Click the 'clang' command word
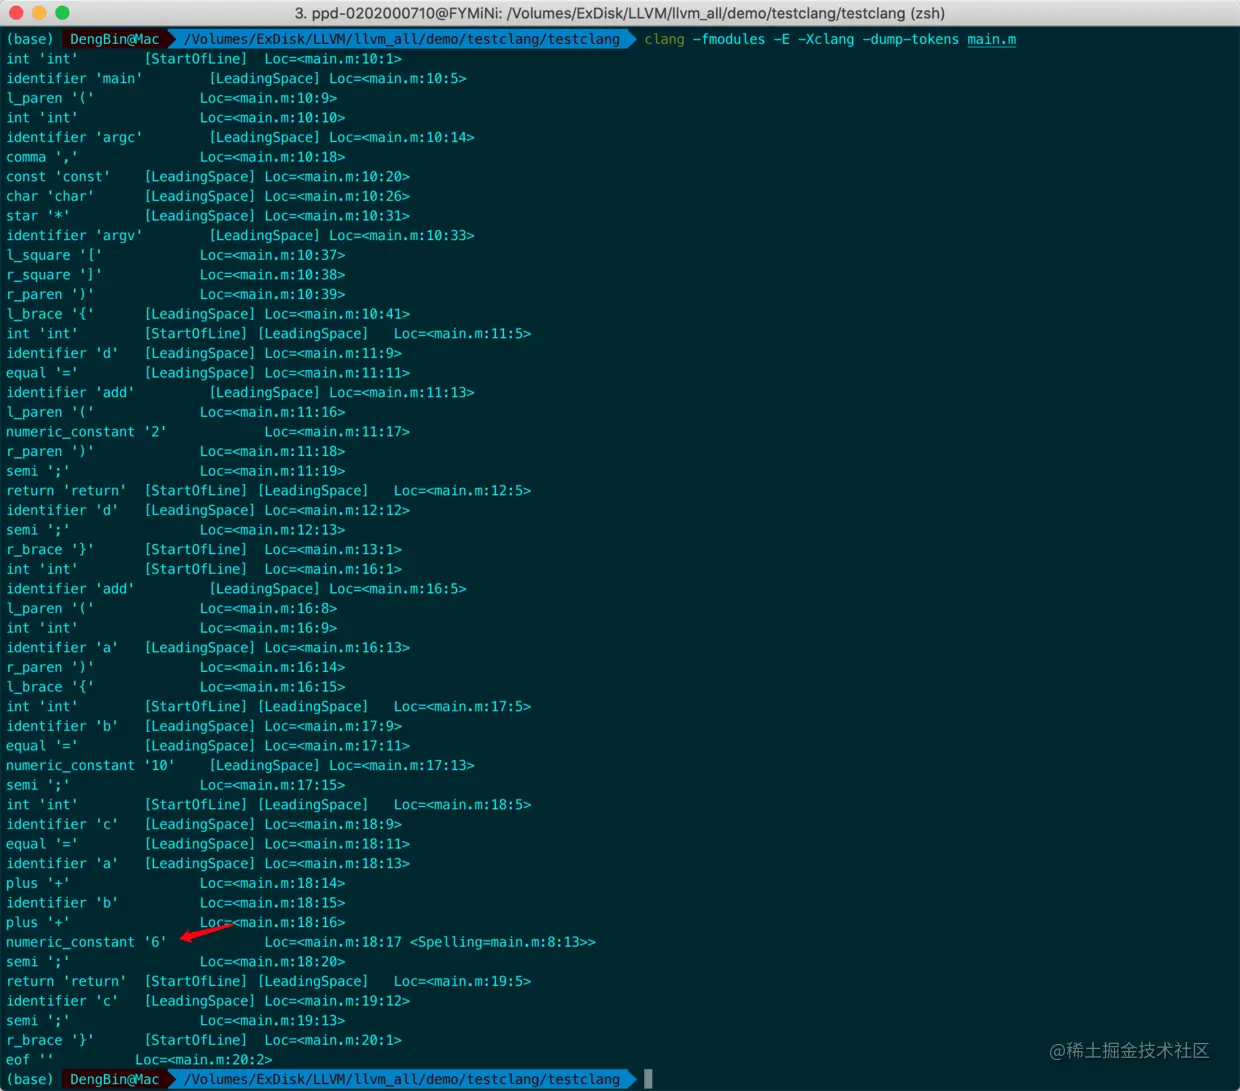Image resolution: width=1240 pixels, height=1091 pixels. pyautogui.click(x=664, y=39)
